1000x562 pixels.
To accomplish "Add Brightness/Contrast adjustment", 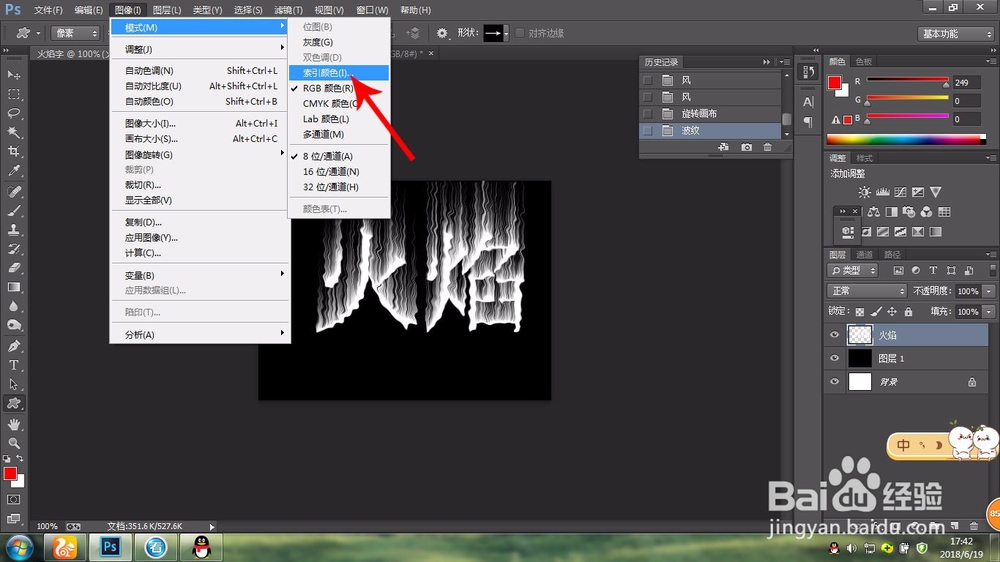I will 864,192.
